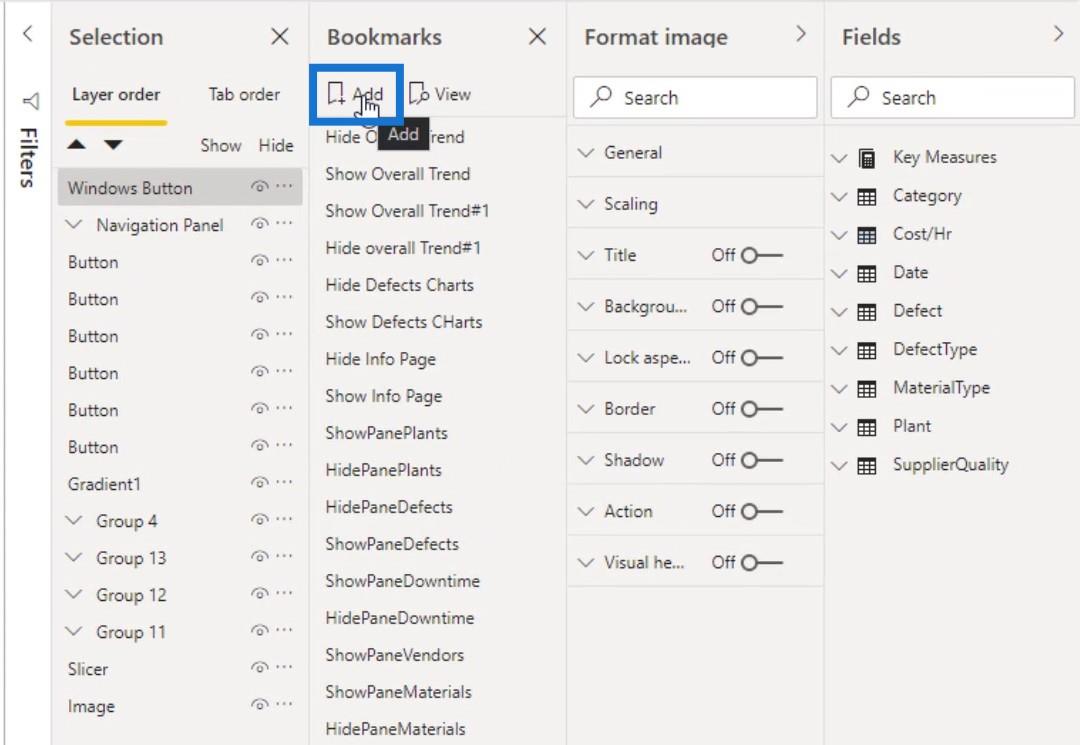Select the Hide Defects Charts bookmark
The width and height of the screenshot is (1080, 745).
pos(399,285)
